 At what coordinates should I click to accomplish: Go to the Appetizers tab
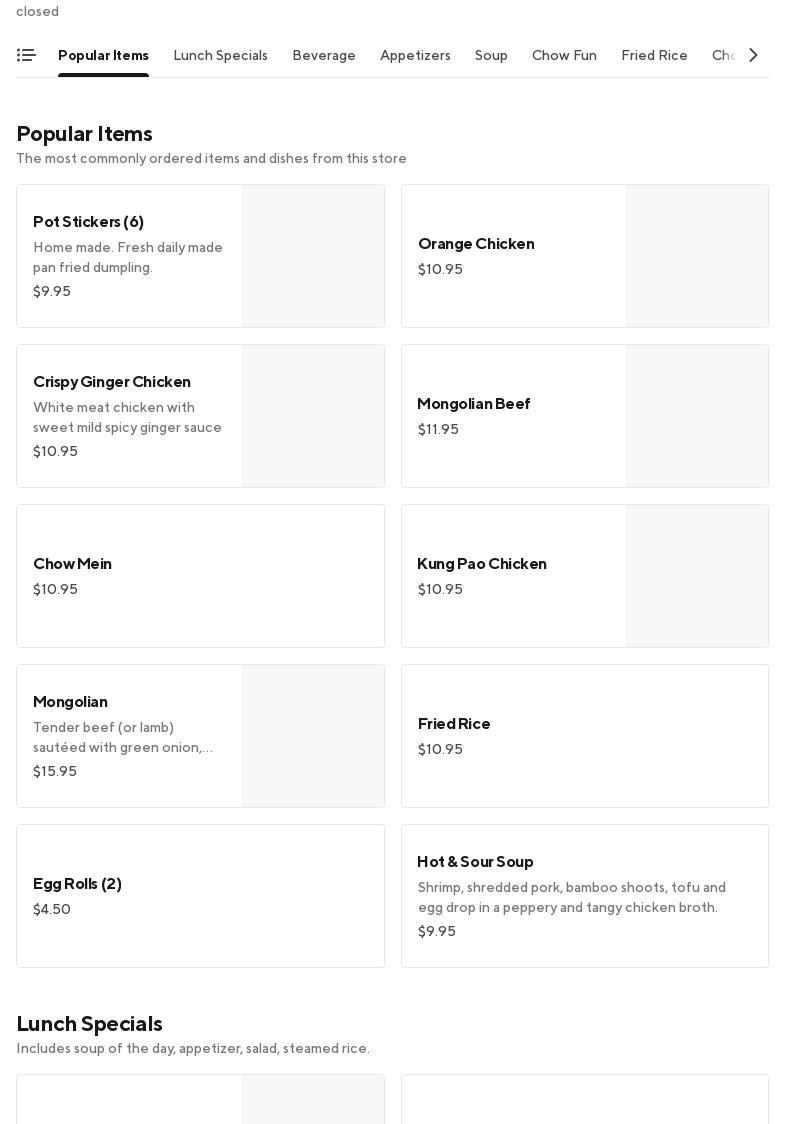click(415, 56)
